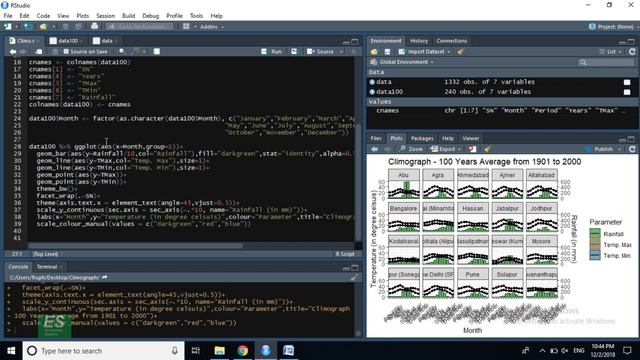Minimize the Environment pane
640x360 pixels.
[622, 42]
